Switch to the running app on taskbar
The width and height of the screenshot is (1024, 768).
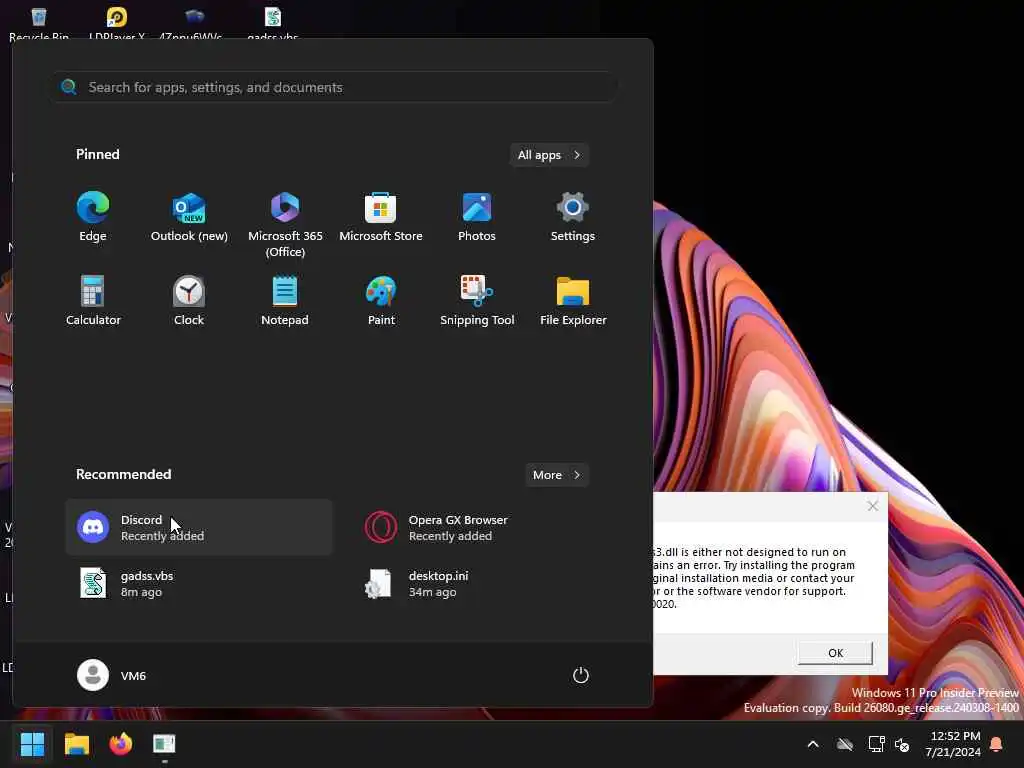pos(164,744)
